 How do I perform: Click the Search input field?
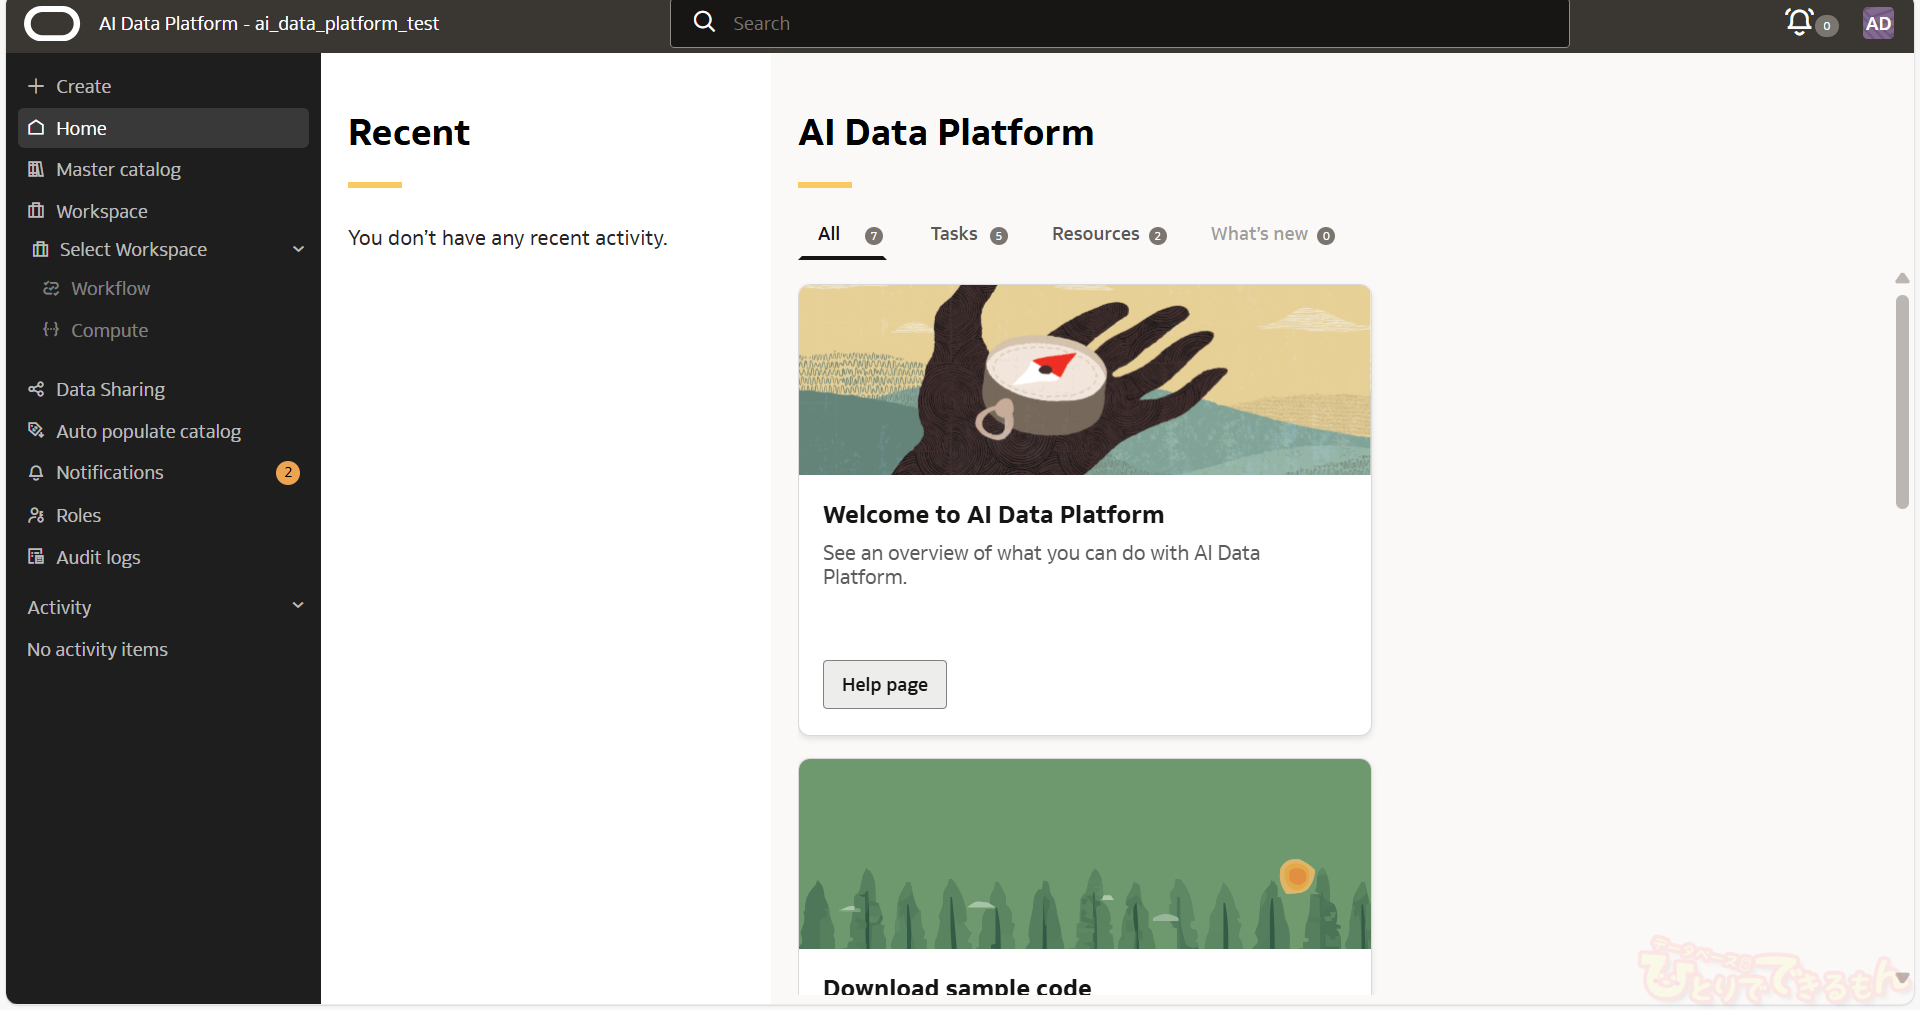tap(1120, 23)
